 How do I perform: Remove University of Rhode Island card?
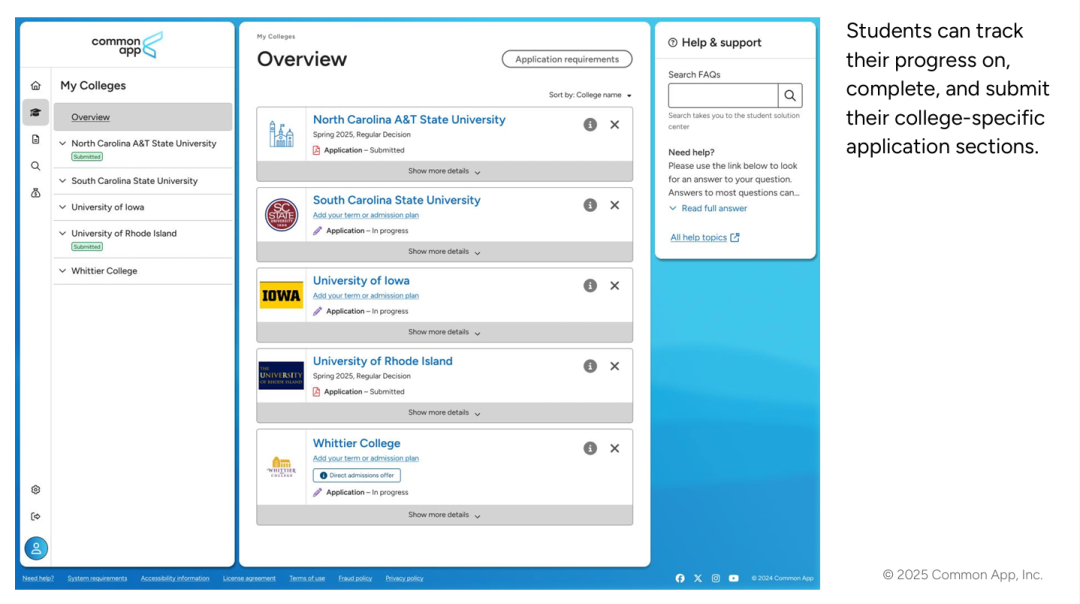pyautogui.click(x=614, y=366)
